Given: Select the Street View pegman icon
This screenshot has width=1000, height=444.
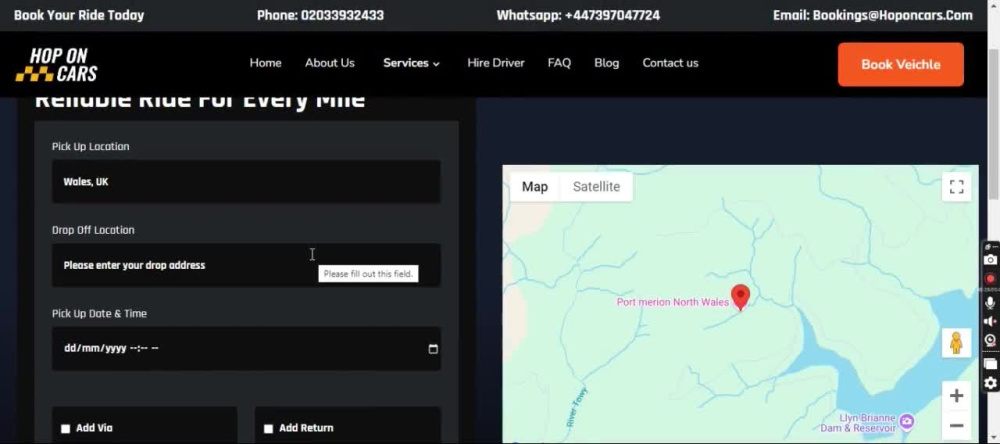Looking at the screenshot, I should pos(955,343).
